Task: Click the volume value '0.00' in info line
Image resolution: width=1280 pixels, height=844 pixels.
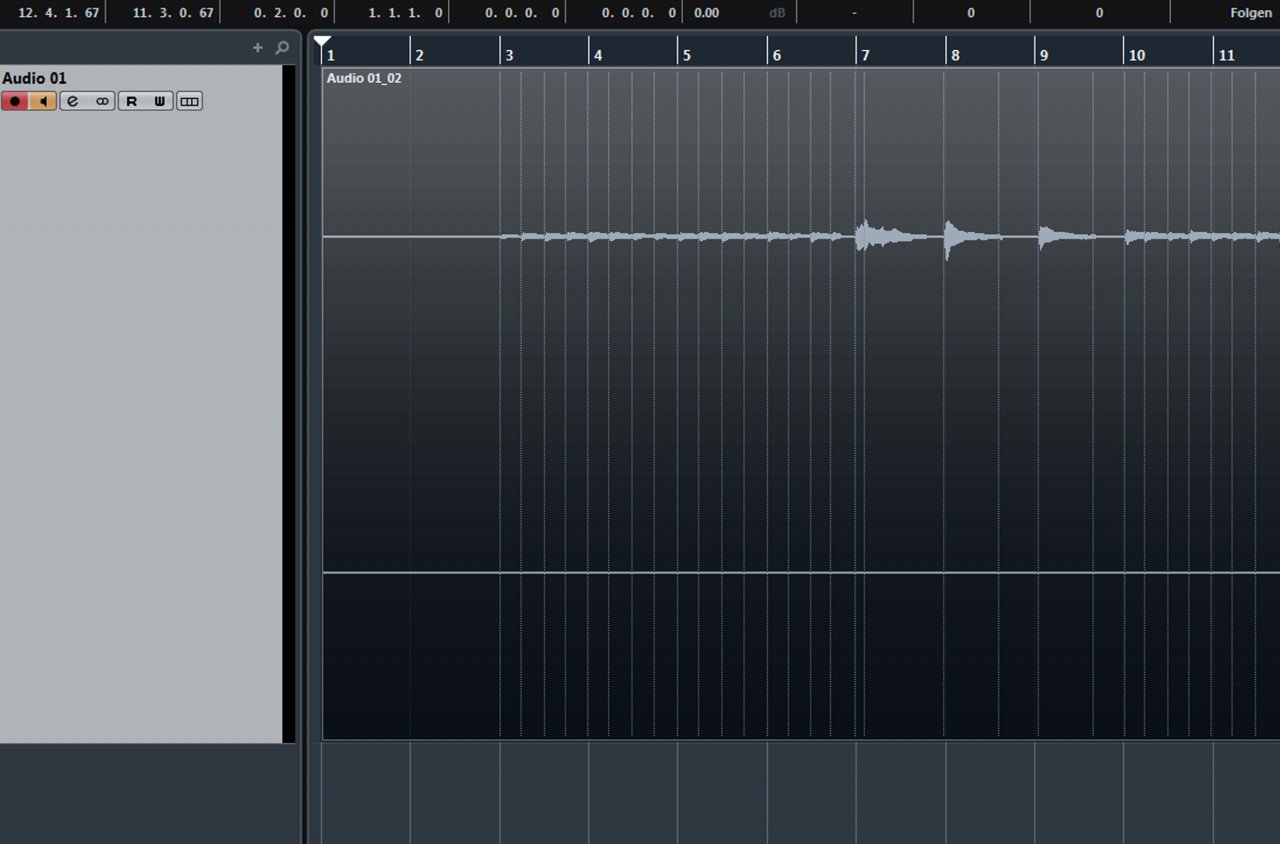Action: [706, 13]
